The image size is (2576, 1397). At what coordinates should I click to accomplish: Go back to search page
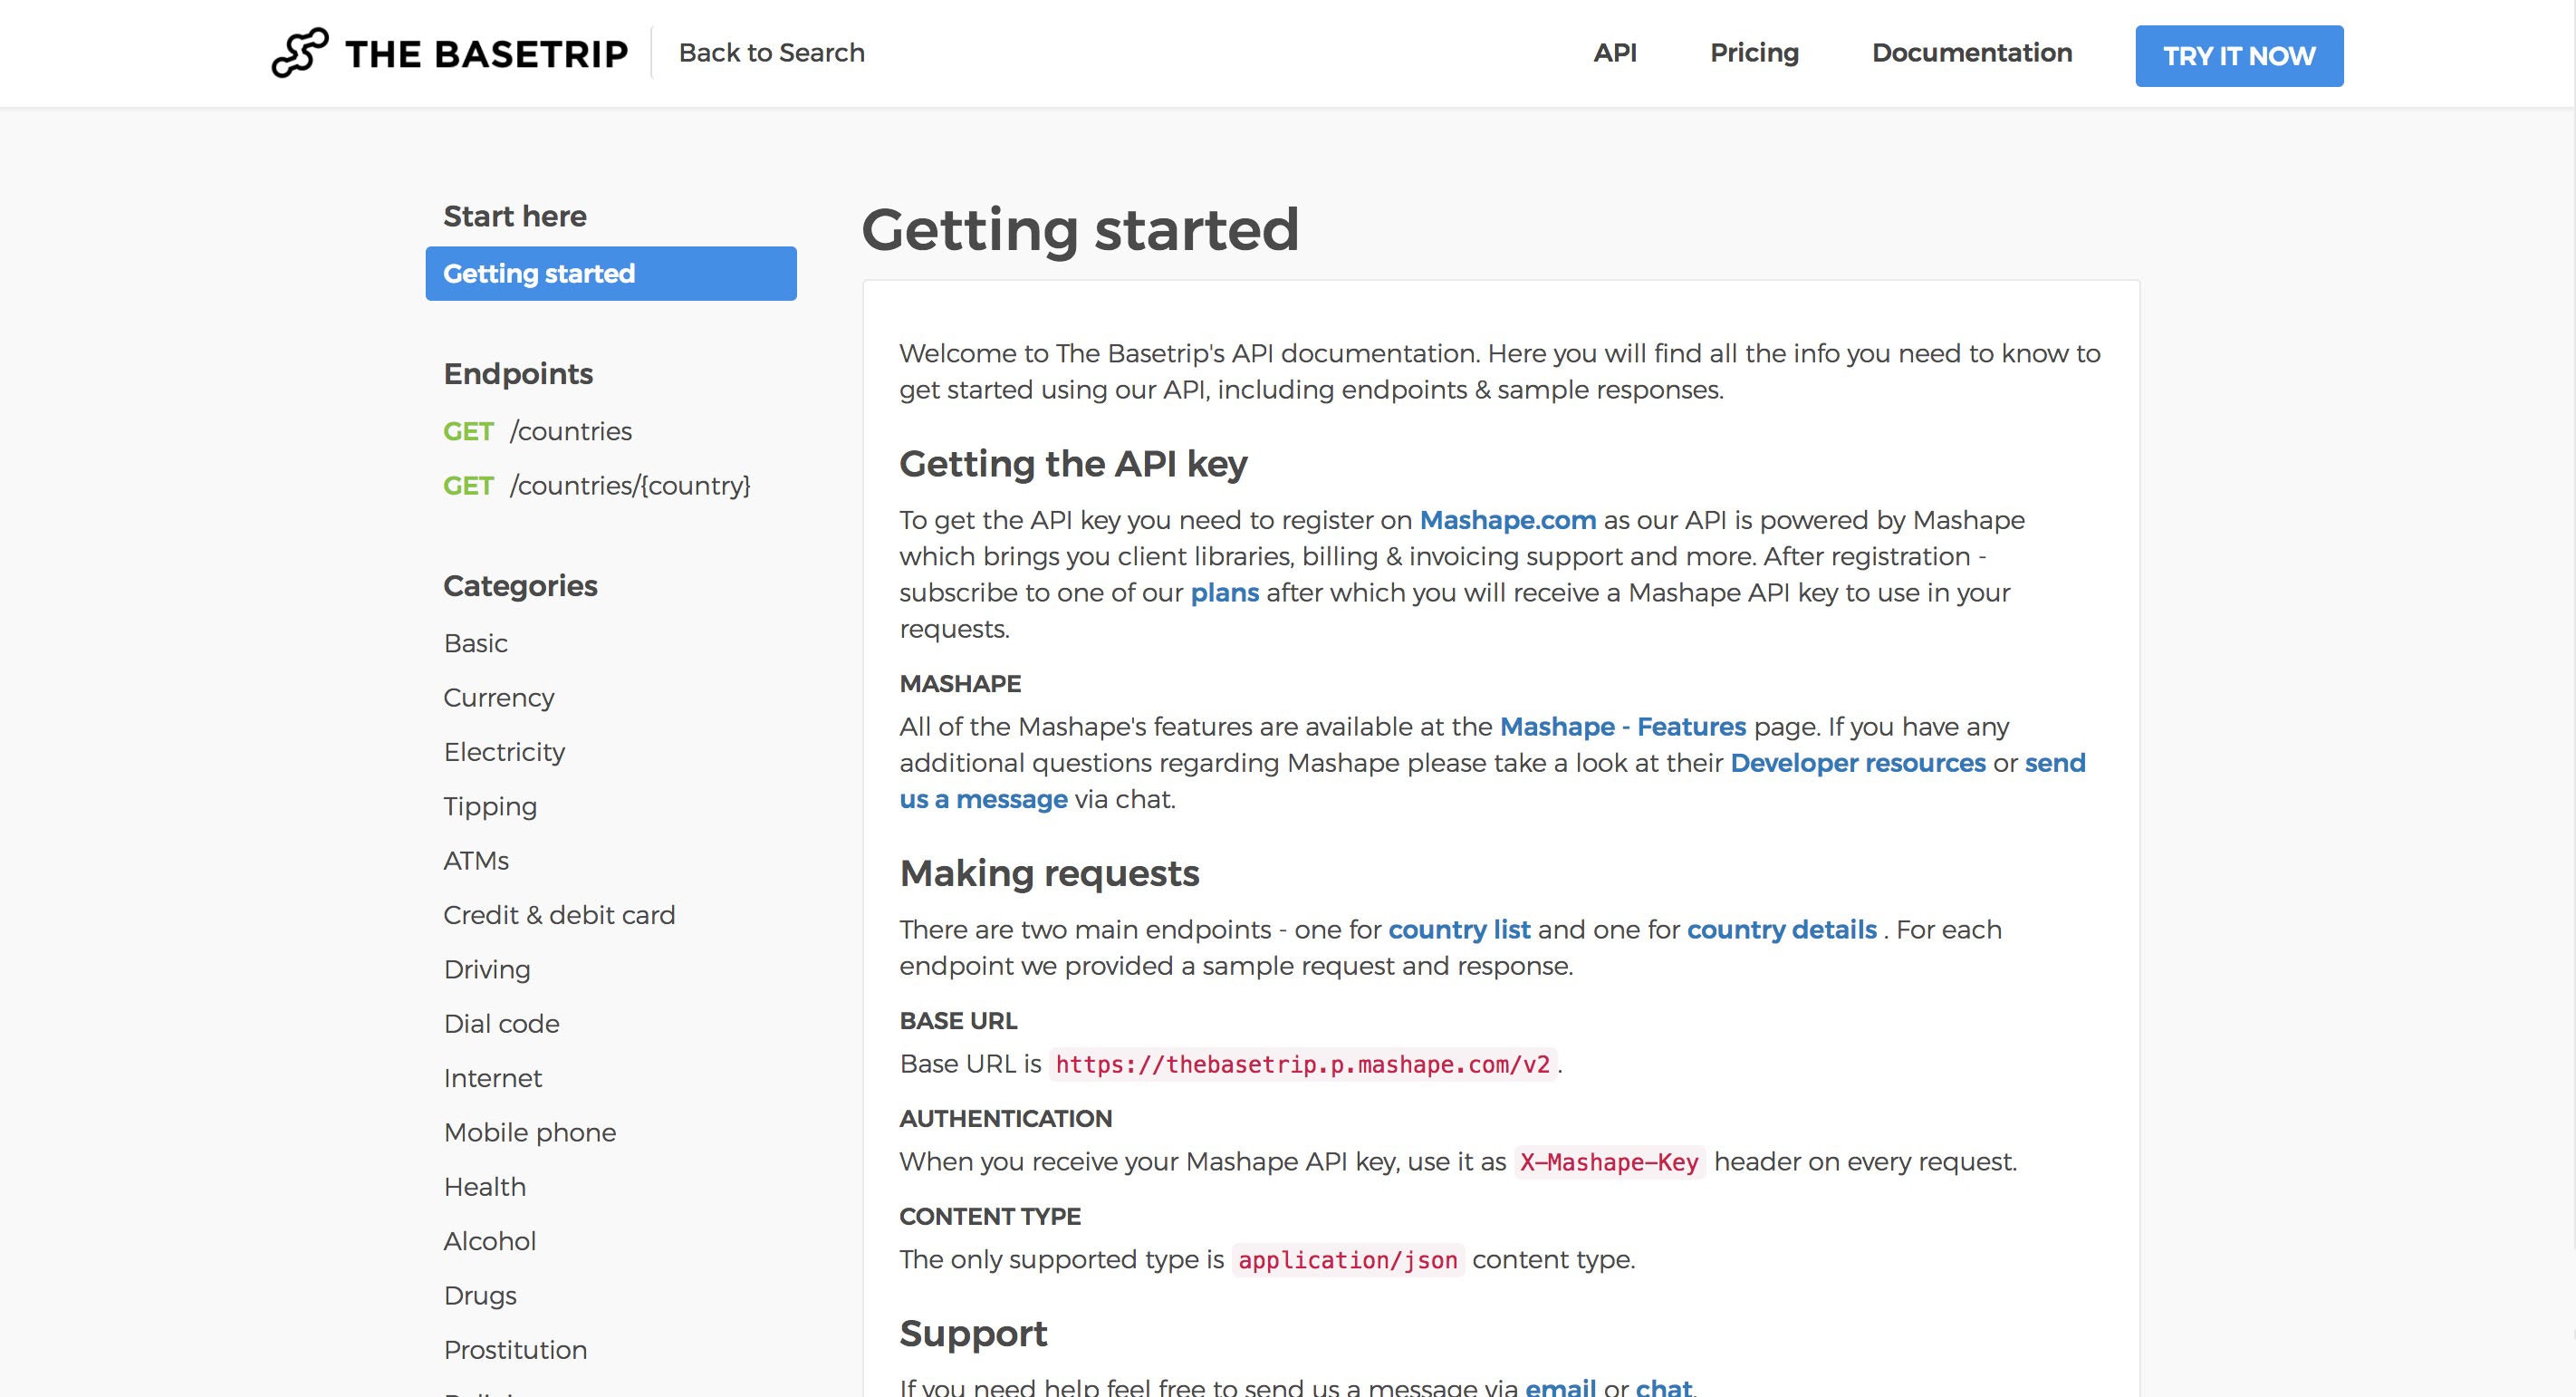click(771, 53)
